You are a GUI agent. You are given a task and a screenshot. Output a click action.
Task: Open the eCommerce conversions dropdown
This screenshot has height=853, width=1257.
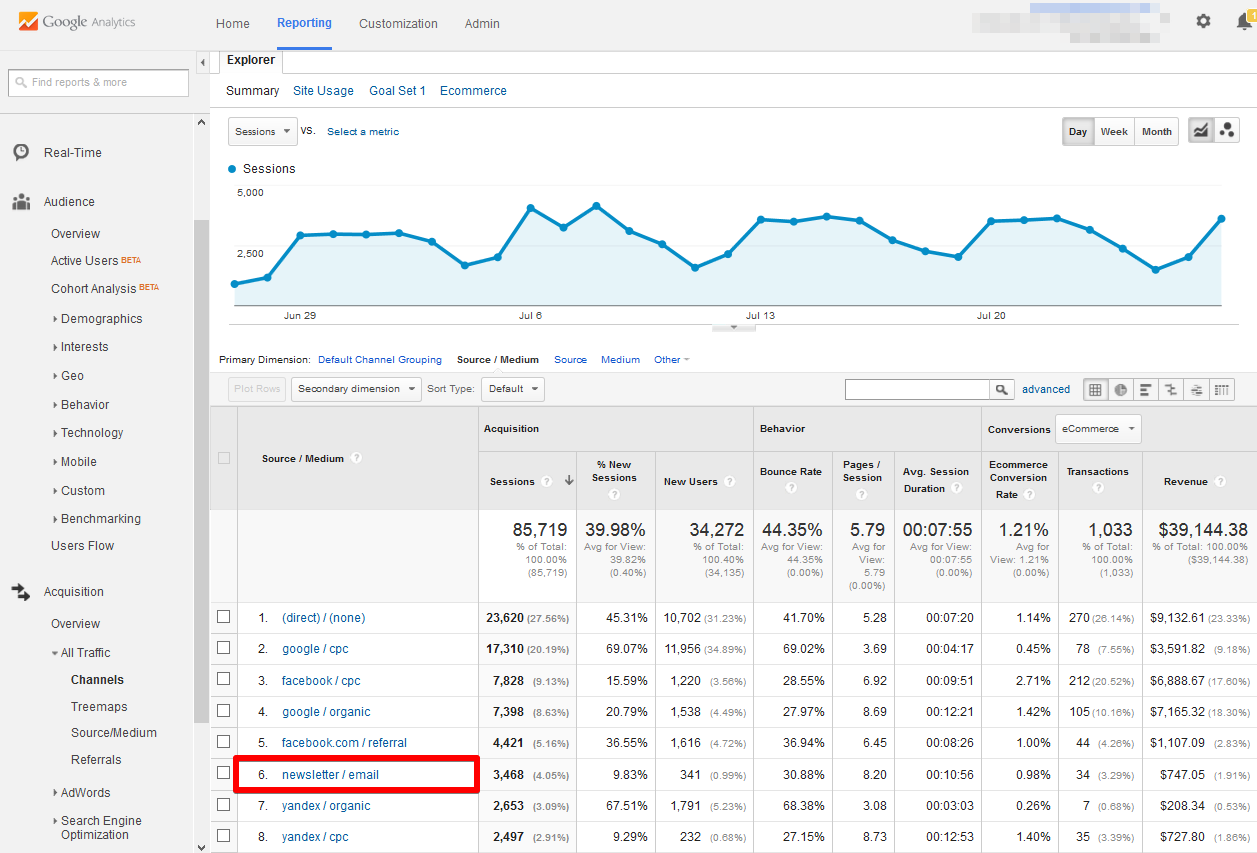(1098, 429)
